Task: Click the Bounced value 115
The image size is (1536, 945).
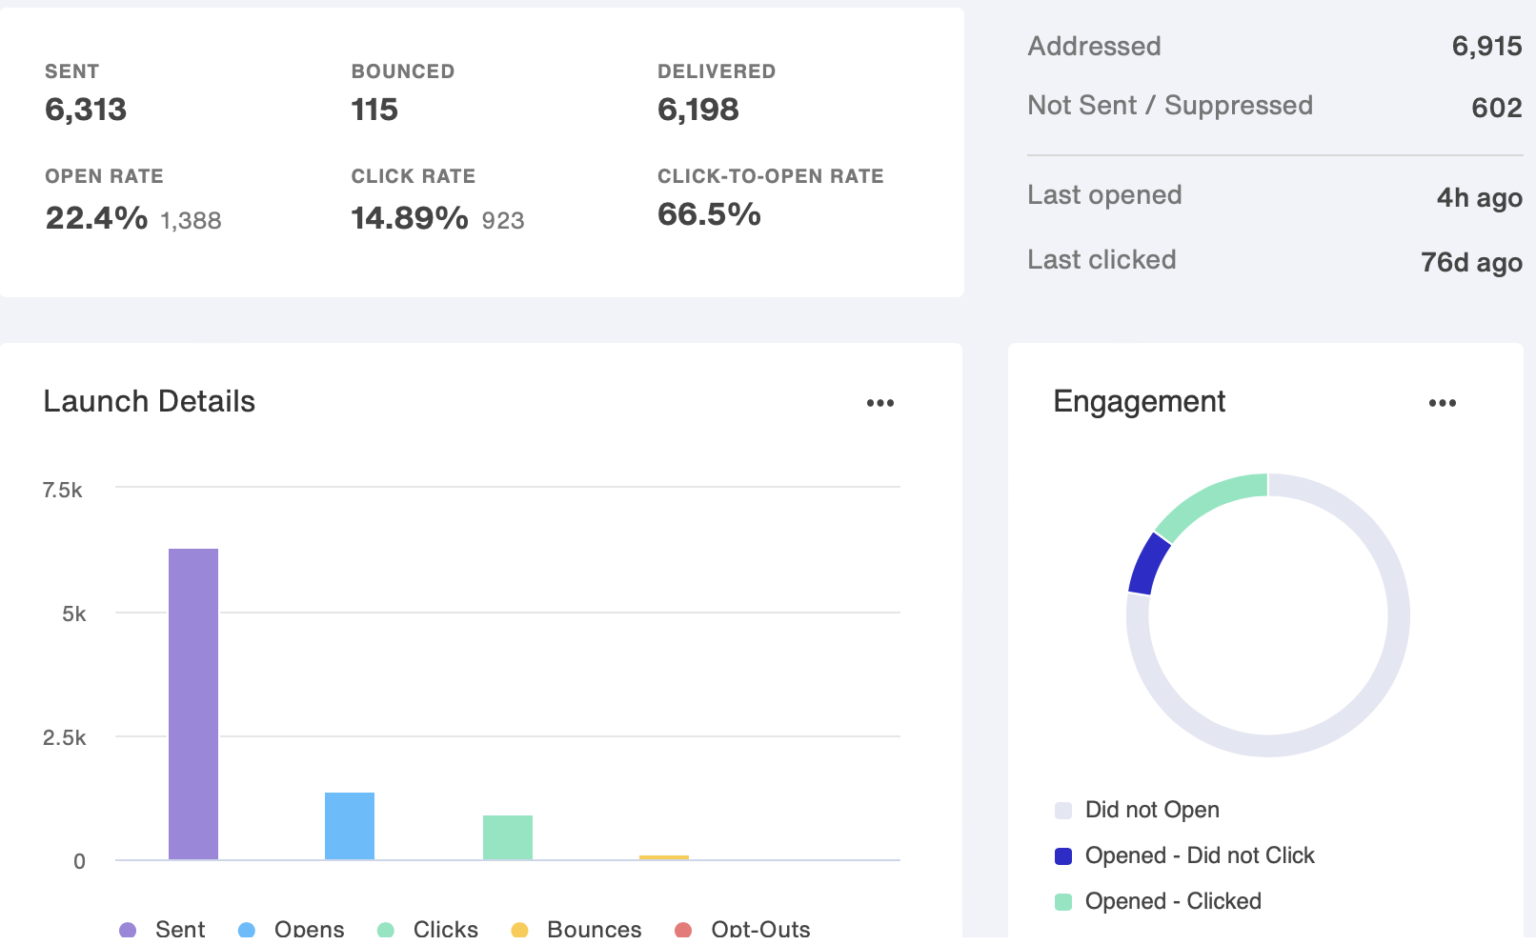Action: tap(374, 110)
